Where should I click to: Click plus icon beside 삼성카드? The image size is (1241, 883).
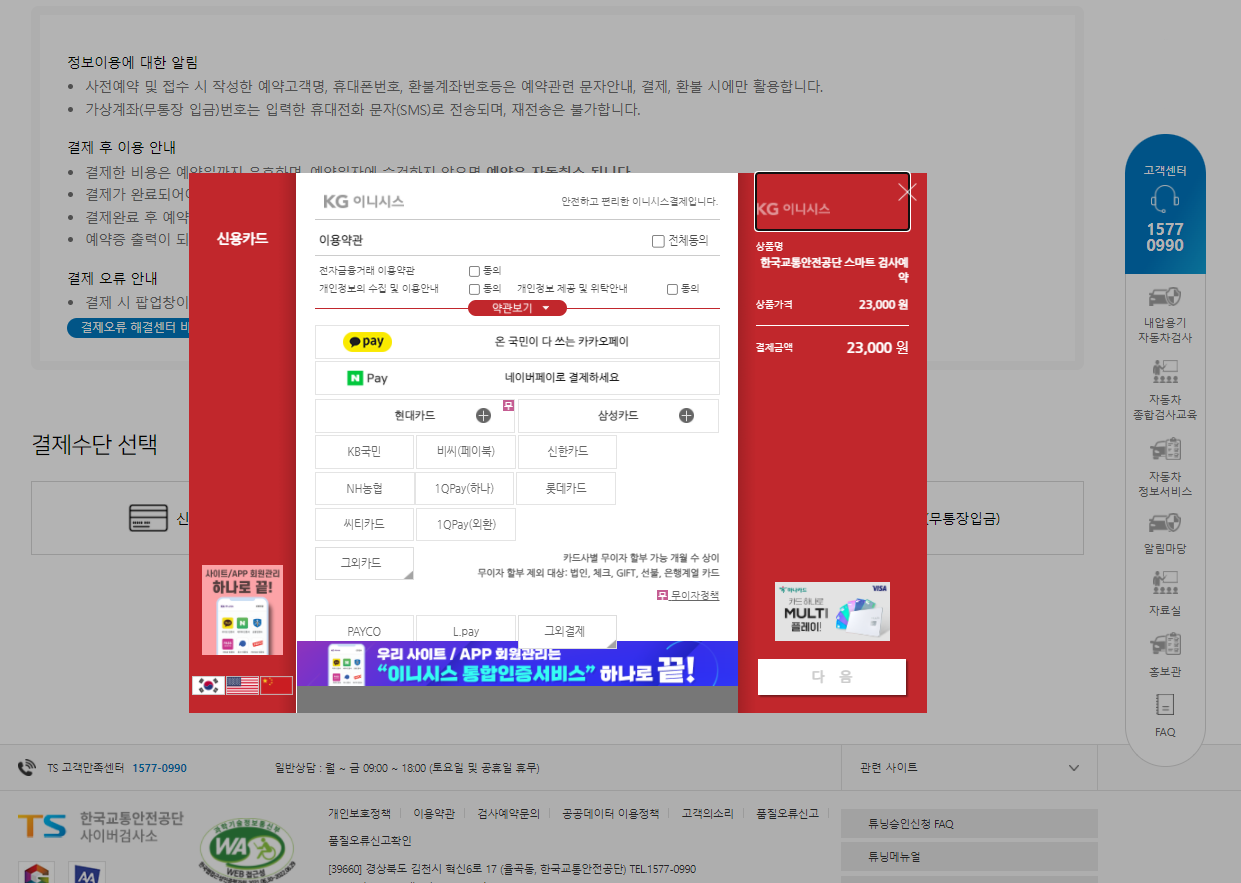pyautogui.click(x=686, y=416)
